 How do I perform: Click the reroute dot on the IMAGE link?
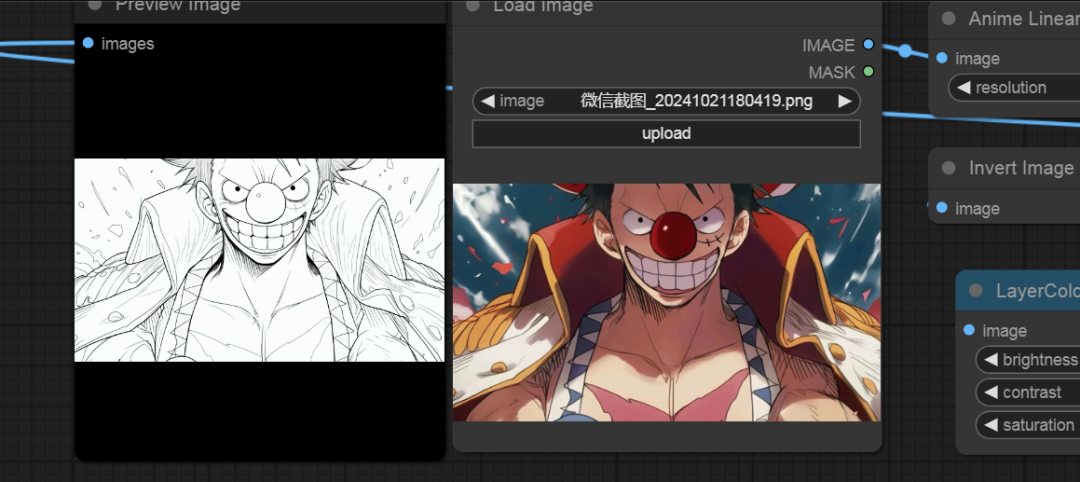[905, 50]
